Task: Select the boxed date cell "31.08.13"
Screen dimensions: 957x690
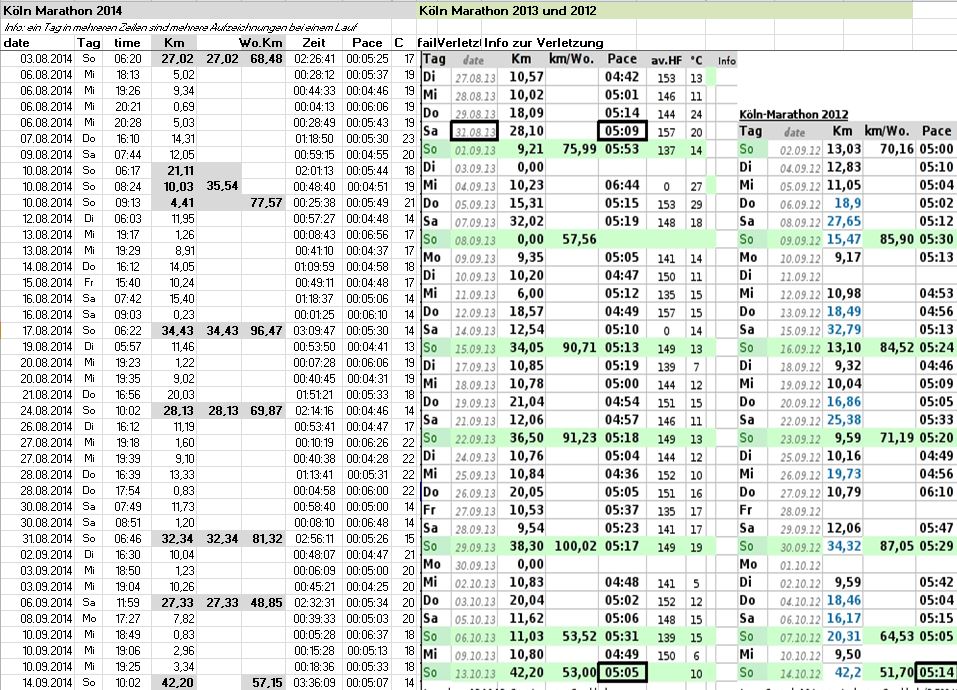Action: tap(474, 131)
